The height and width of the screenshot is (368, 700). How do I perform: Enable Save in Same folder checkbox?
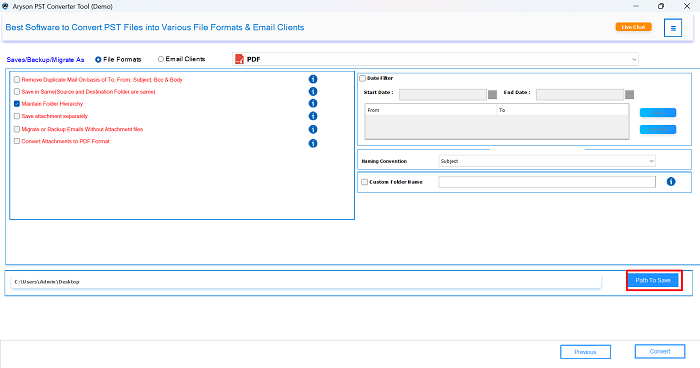[x=17, y=92]
